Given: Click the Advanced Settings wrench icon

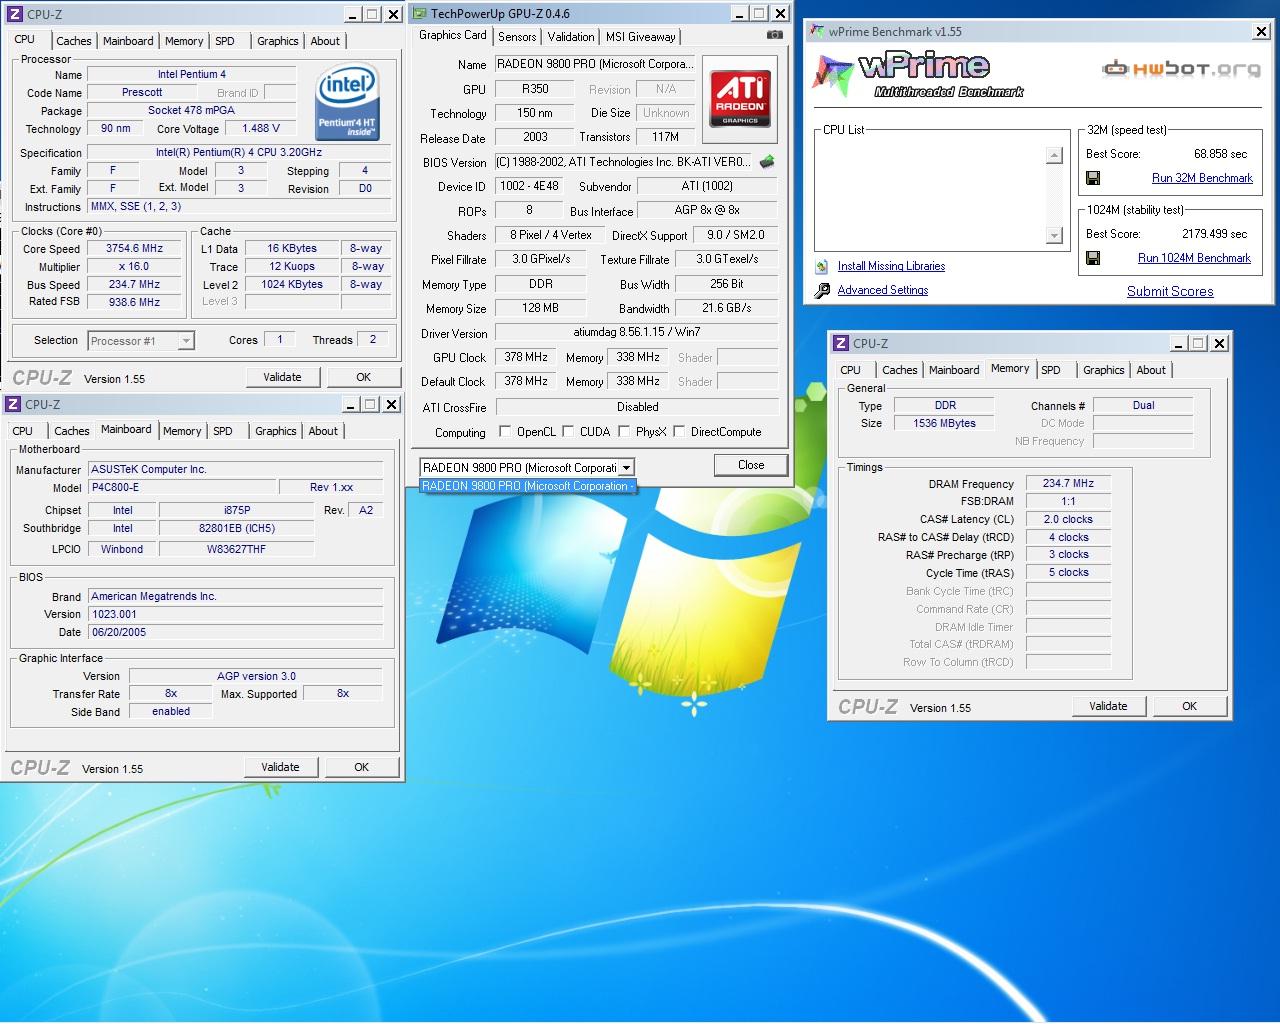Looking at the screenshot, I should pos(822,290).
